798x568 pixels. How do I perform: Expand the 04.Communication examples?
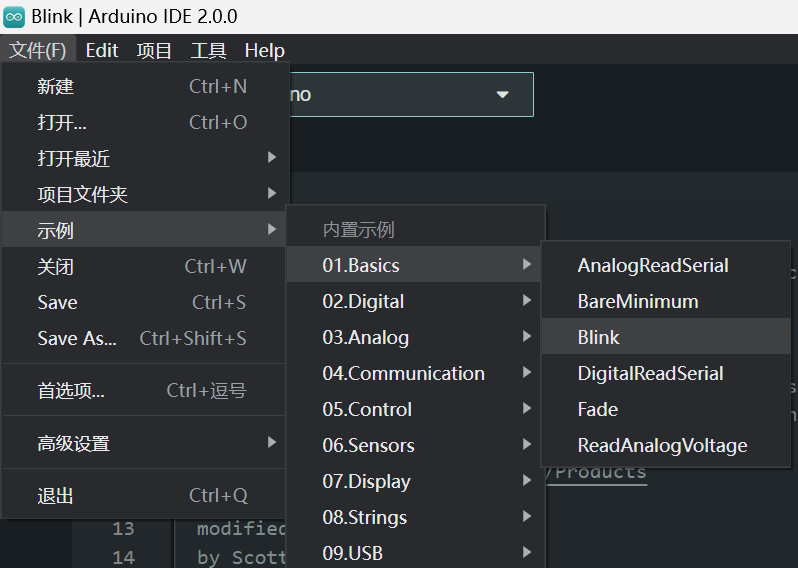414,373
